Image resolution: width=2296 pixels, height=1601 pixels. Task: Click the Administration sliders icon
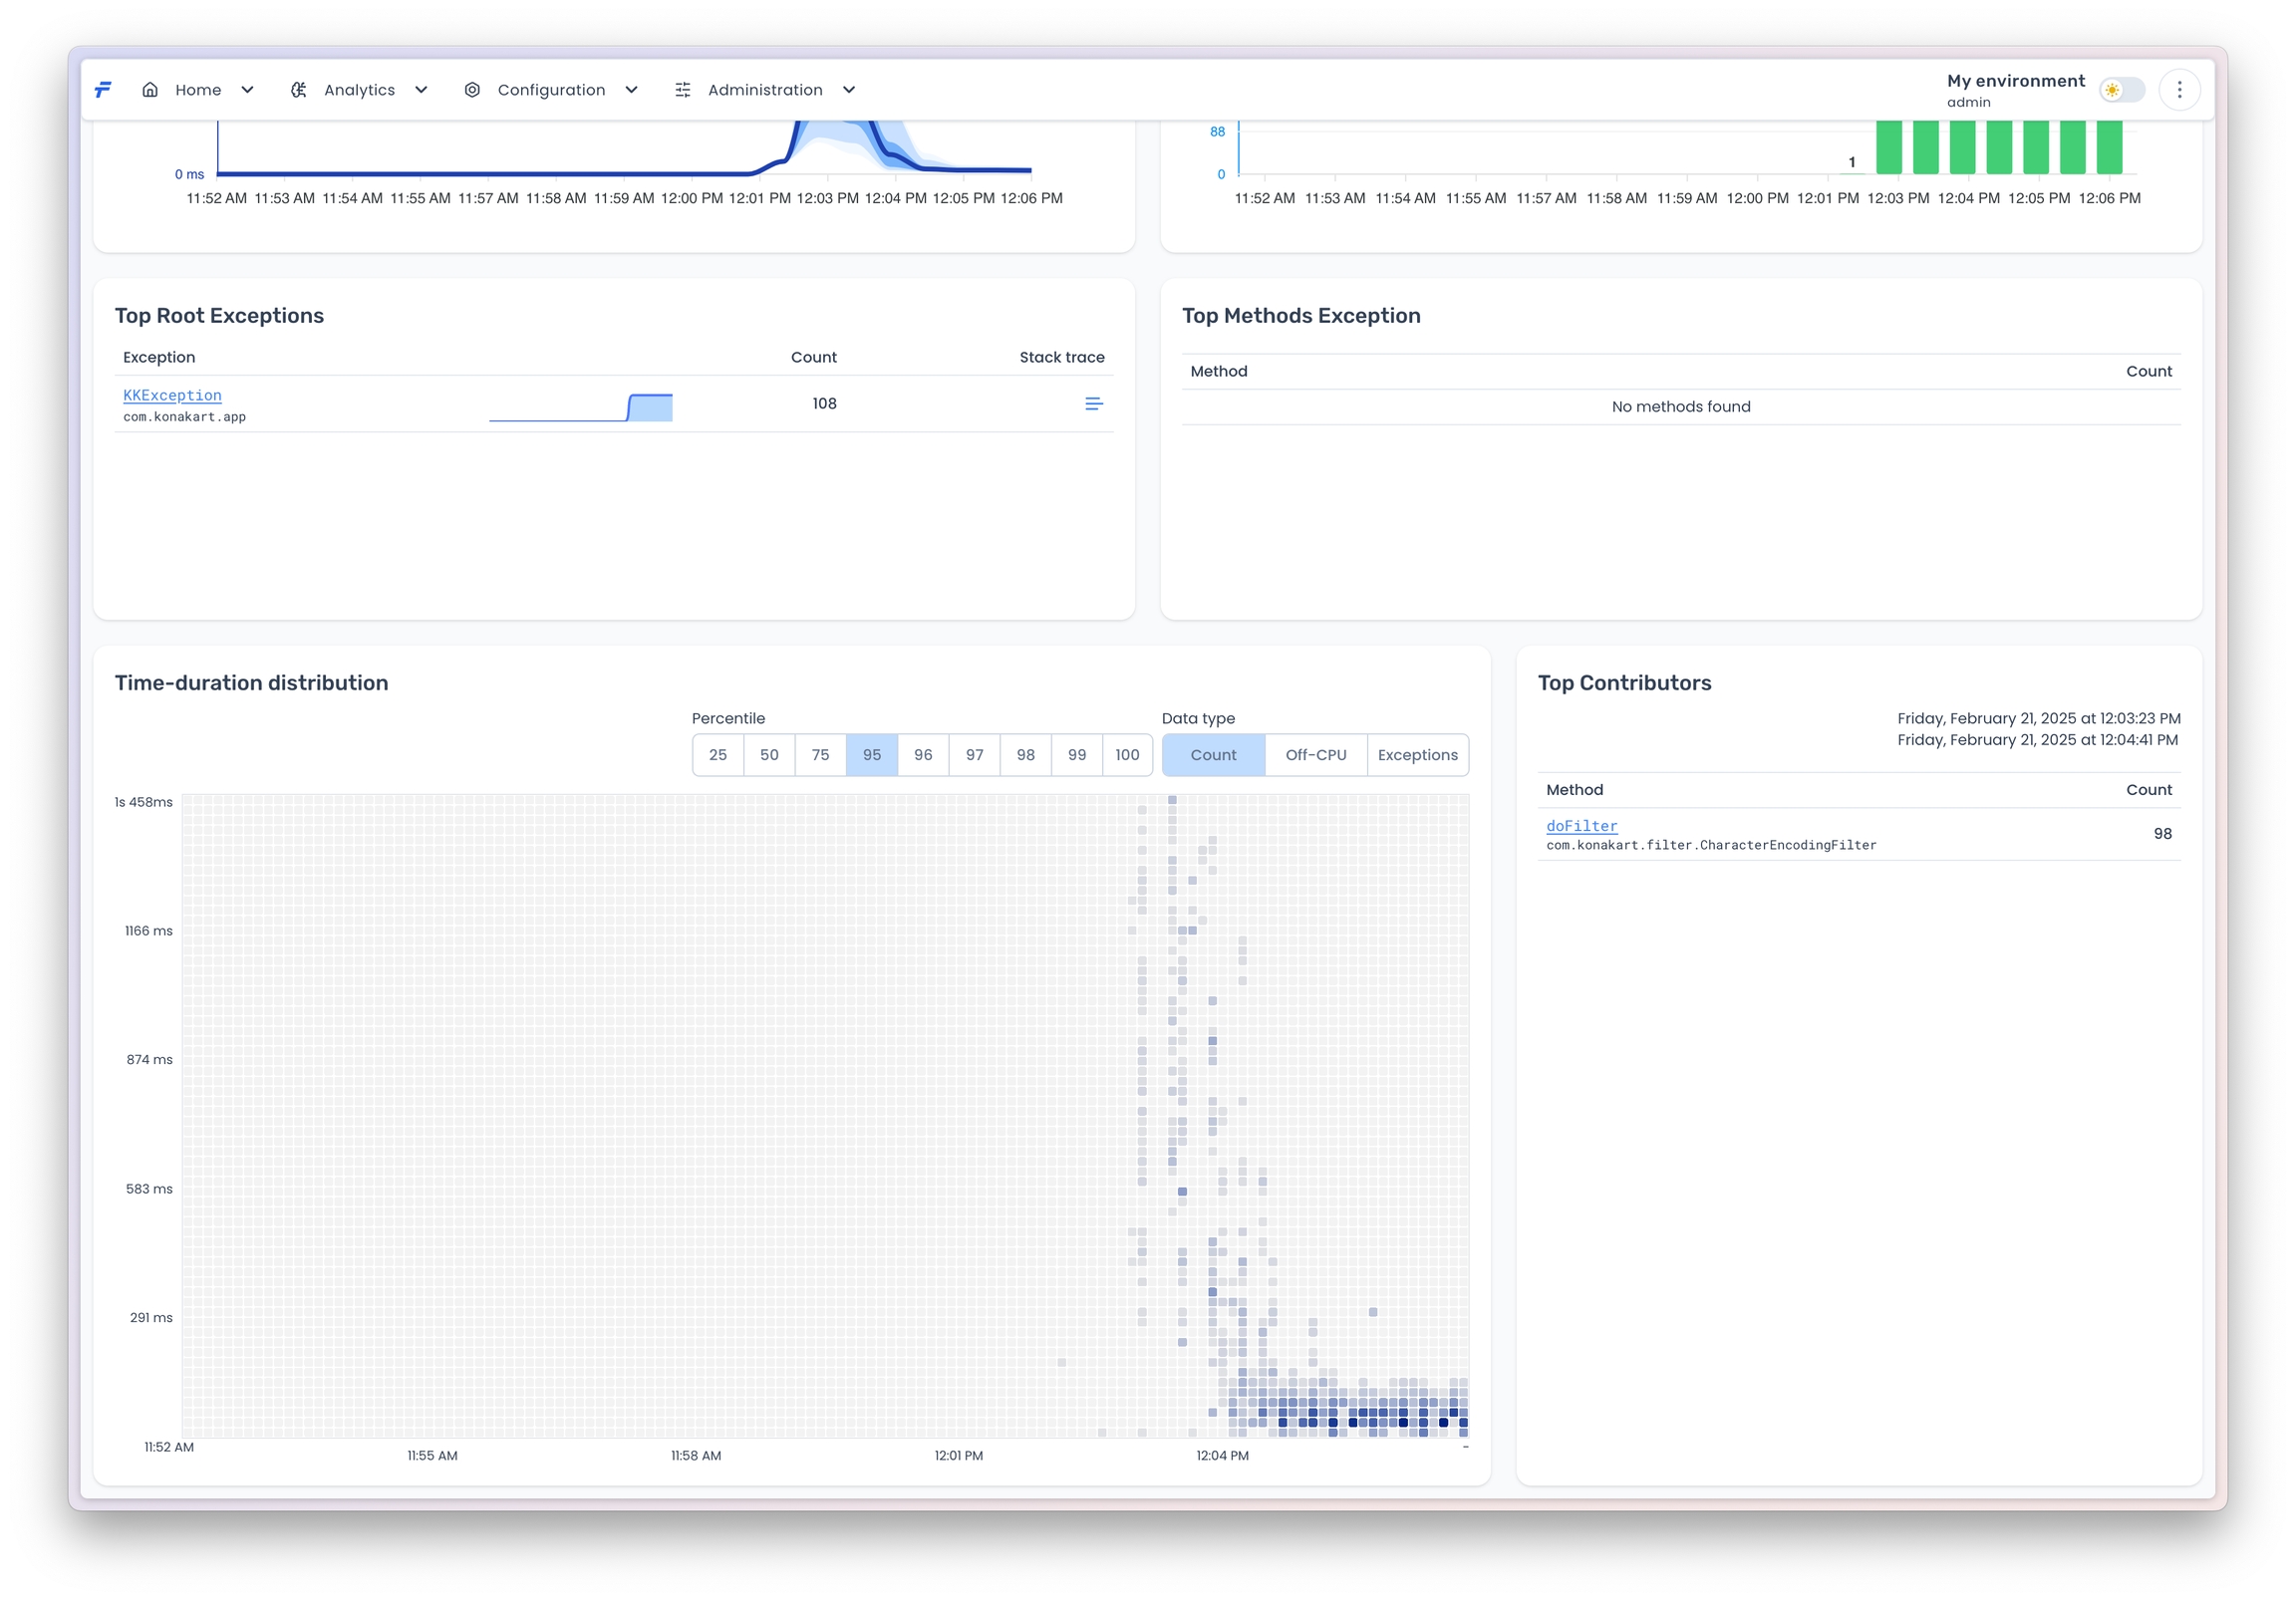pyautogui.click(x=683, y=90)
